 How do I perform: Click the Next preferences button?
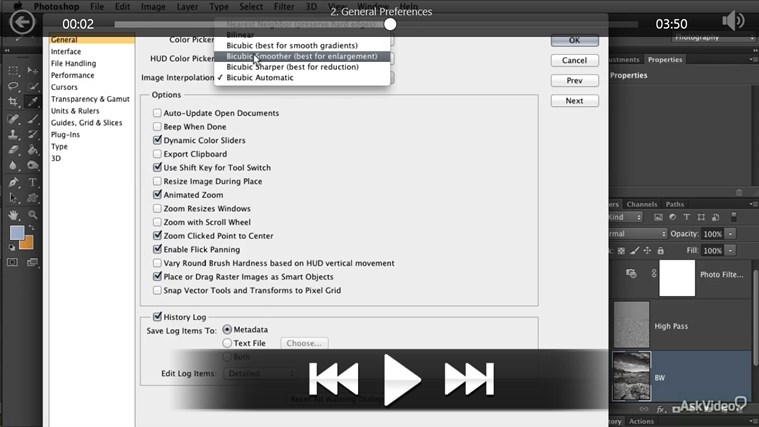pos(575,101)
